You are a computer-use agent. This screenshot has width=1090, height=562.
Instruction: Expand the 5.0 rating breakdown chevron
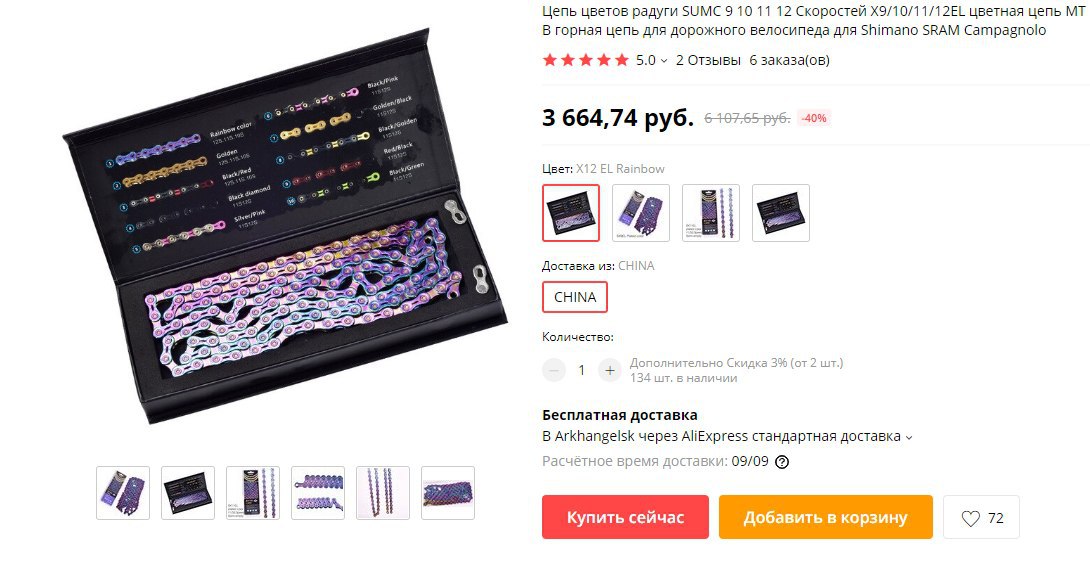664,61
